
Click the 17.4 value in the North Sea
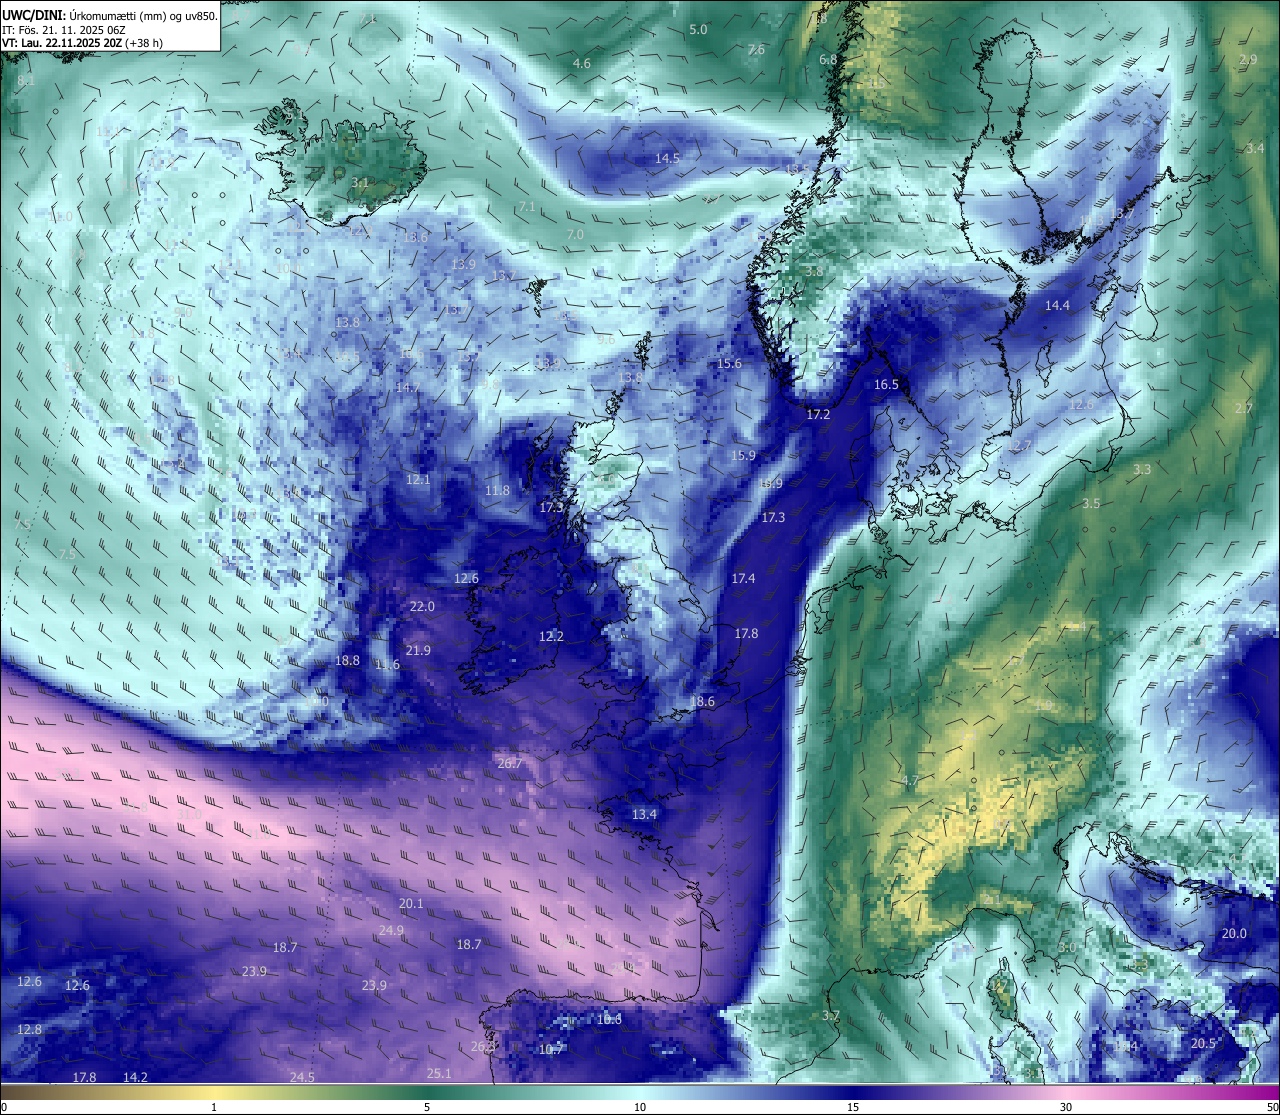(x=743, y=579)
